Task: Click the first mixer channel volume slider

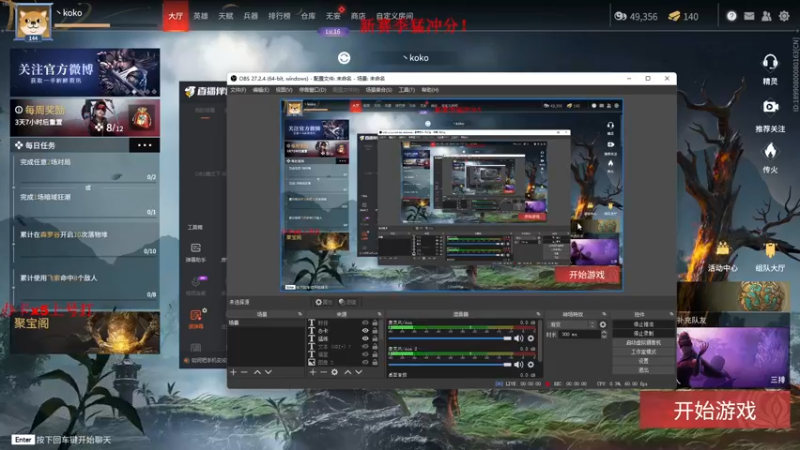Action: coord(449,338)
